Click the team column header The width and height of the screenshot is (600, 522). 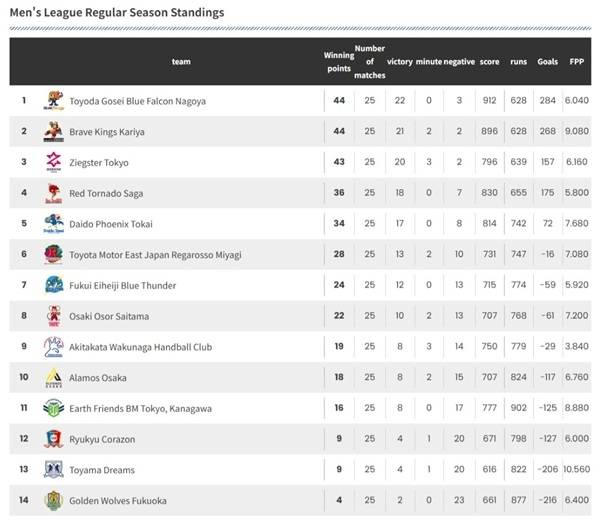tap(181, 61)
